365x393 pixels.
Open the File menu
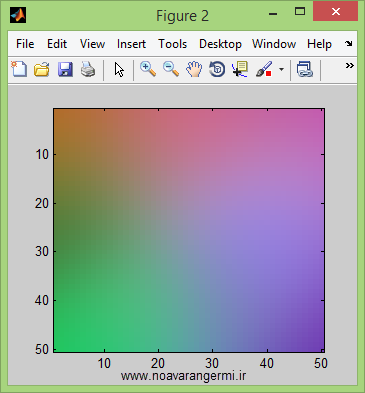25,44
